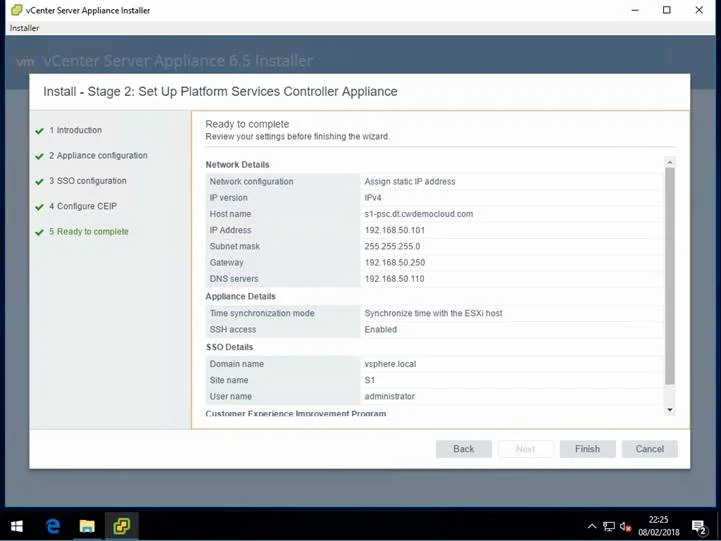Click 'Assign static IP address' value
The height and width of the screenshot is (541, 721).
[410, 181]
